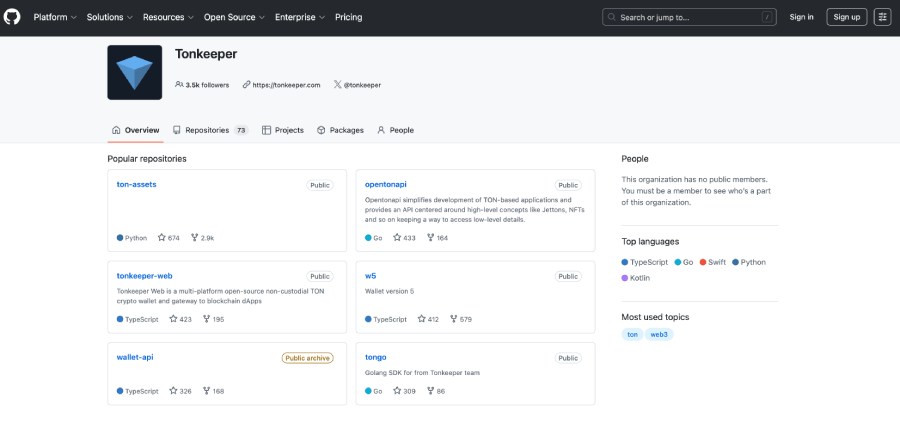The image size is (900, 423).
Task: Switch to the Projects tab
Action: [x=283, y=130]
